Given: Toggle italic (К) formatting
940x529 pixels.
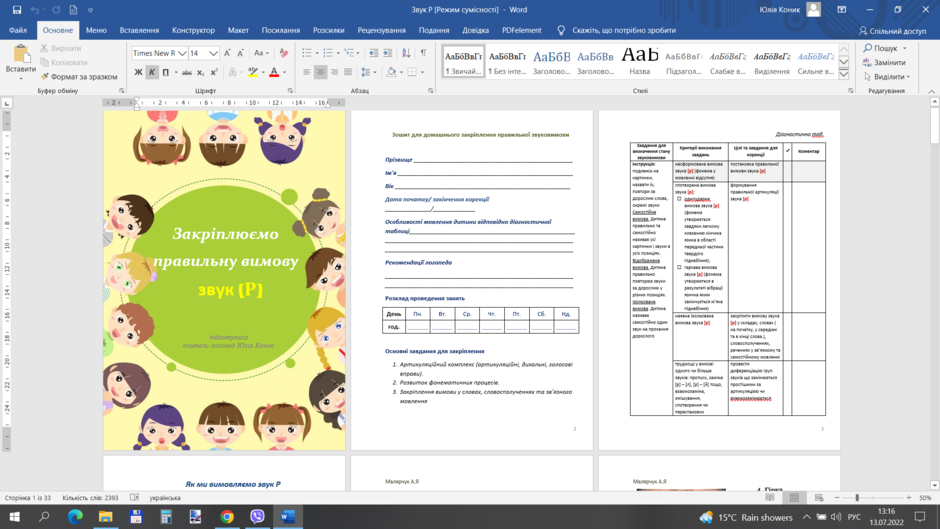Looking at the screenshot, I should (x=152, y=73).
